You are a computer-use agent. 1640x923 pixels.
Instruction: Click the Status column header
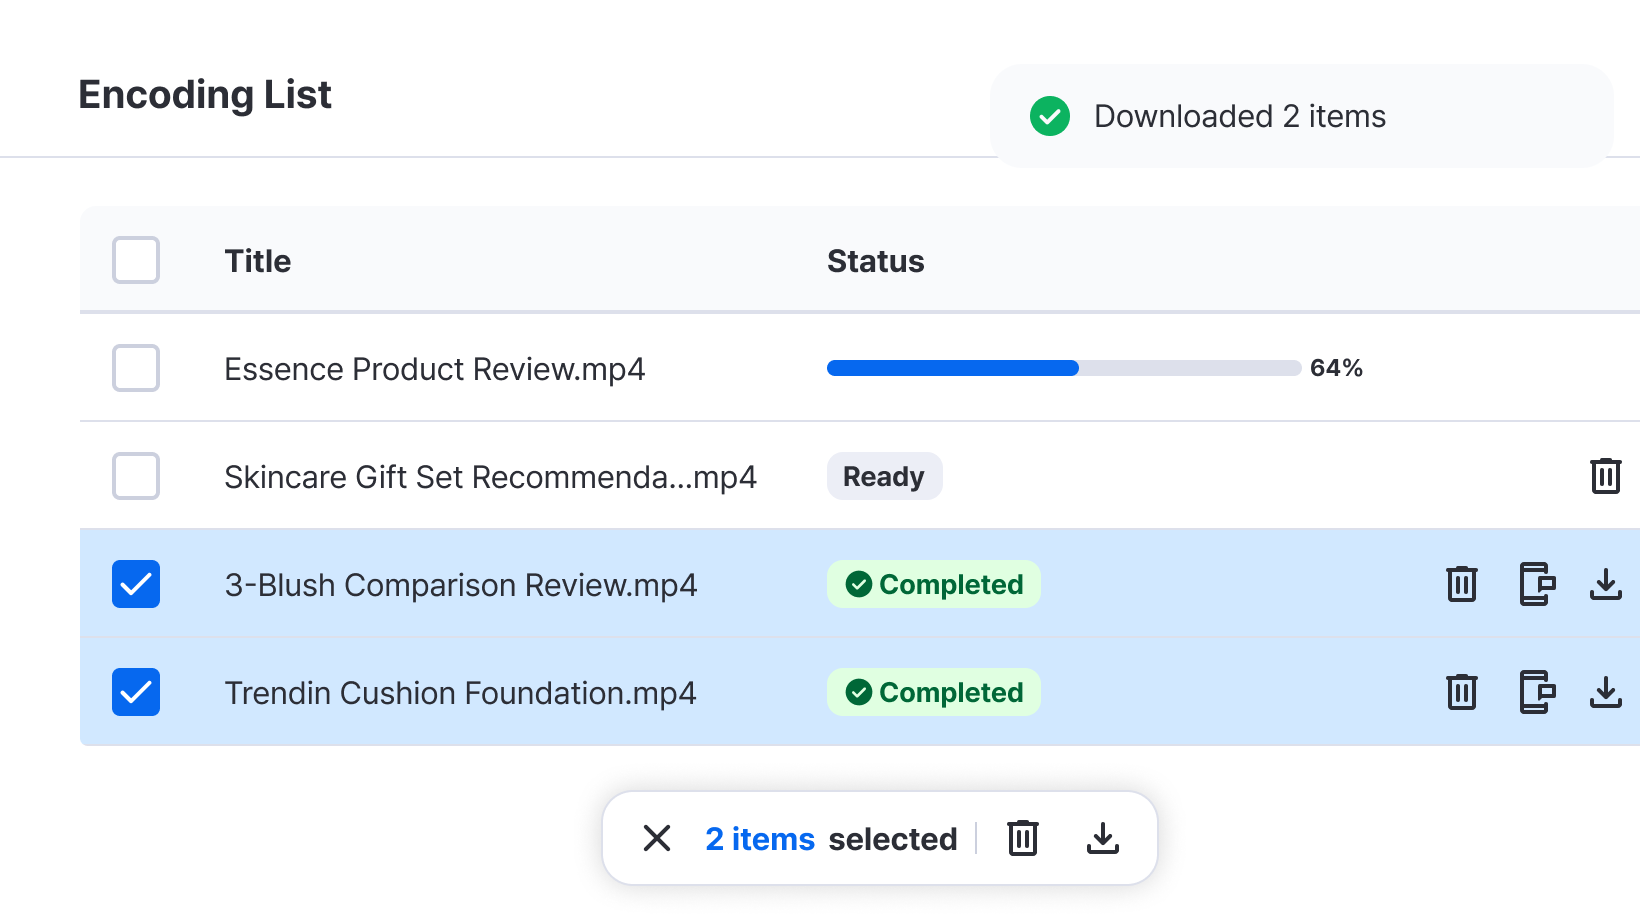click(875, 261)
